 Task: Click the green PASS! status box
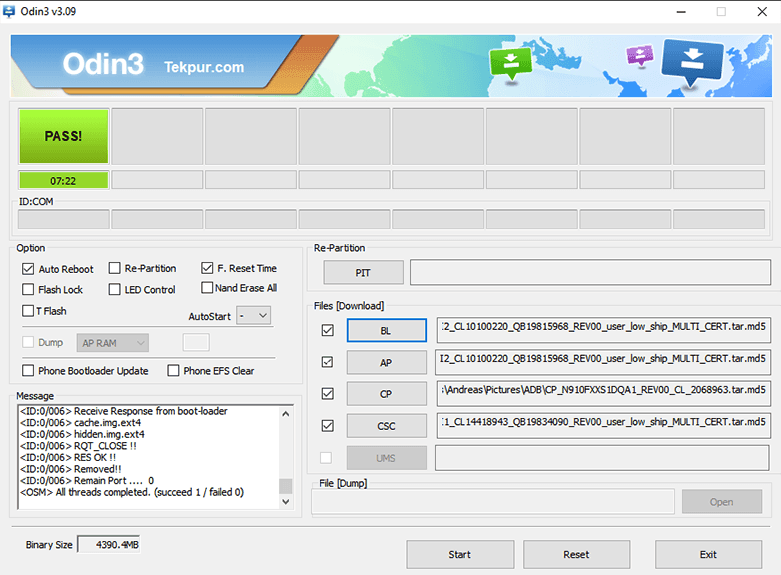click(63, 136)
